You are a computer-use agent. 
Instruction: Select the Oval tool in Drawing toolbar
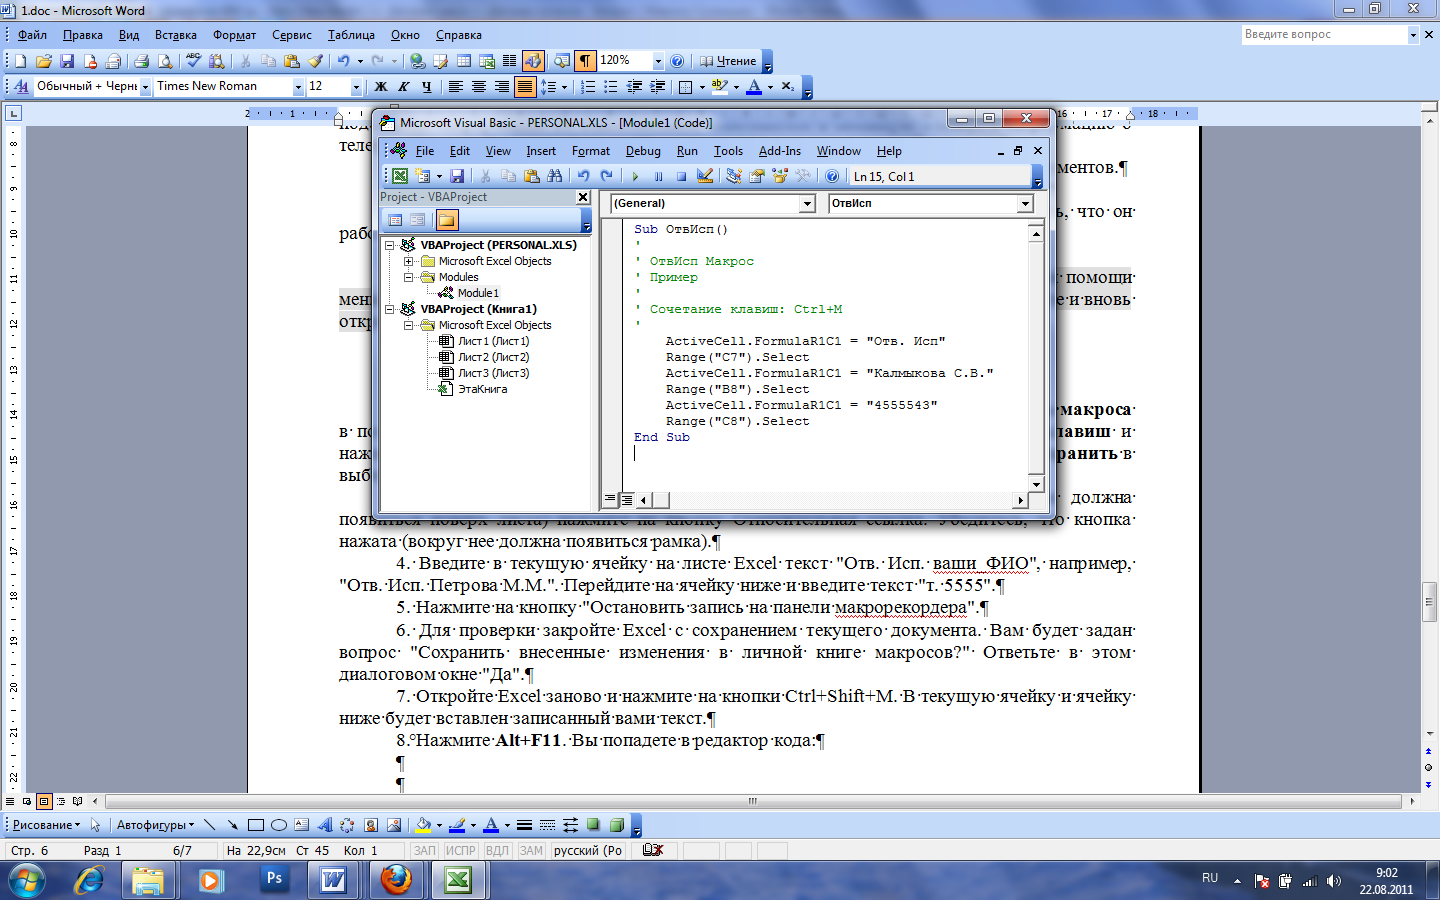(279, 825)
